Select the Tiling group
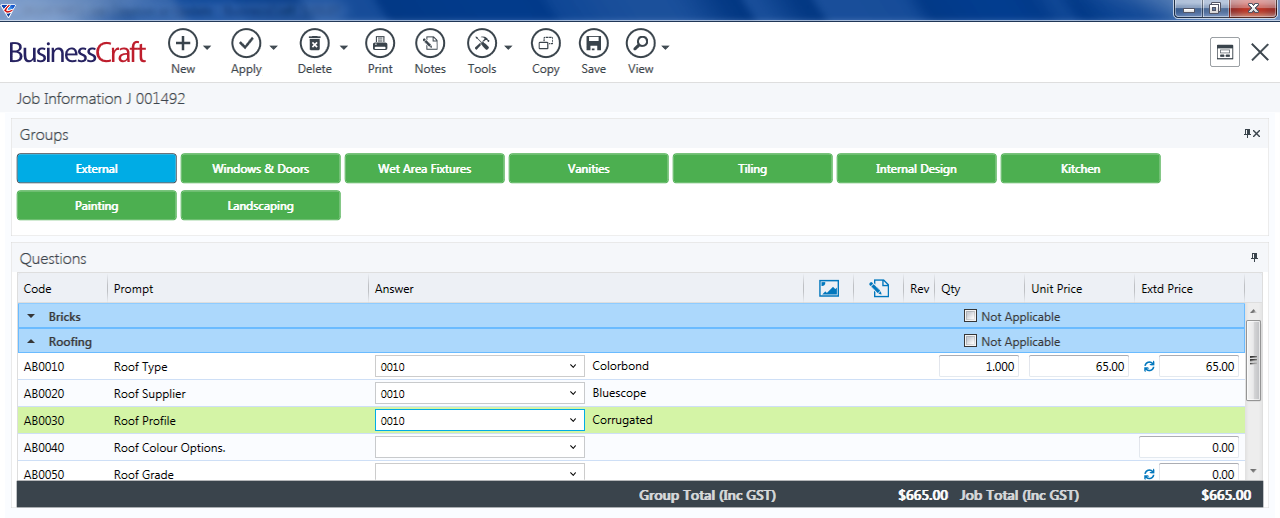 (753, 169)
